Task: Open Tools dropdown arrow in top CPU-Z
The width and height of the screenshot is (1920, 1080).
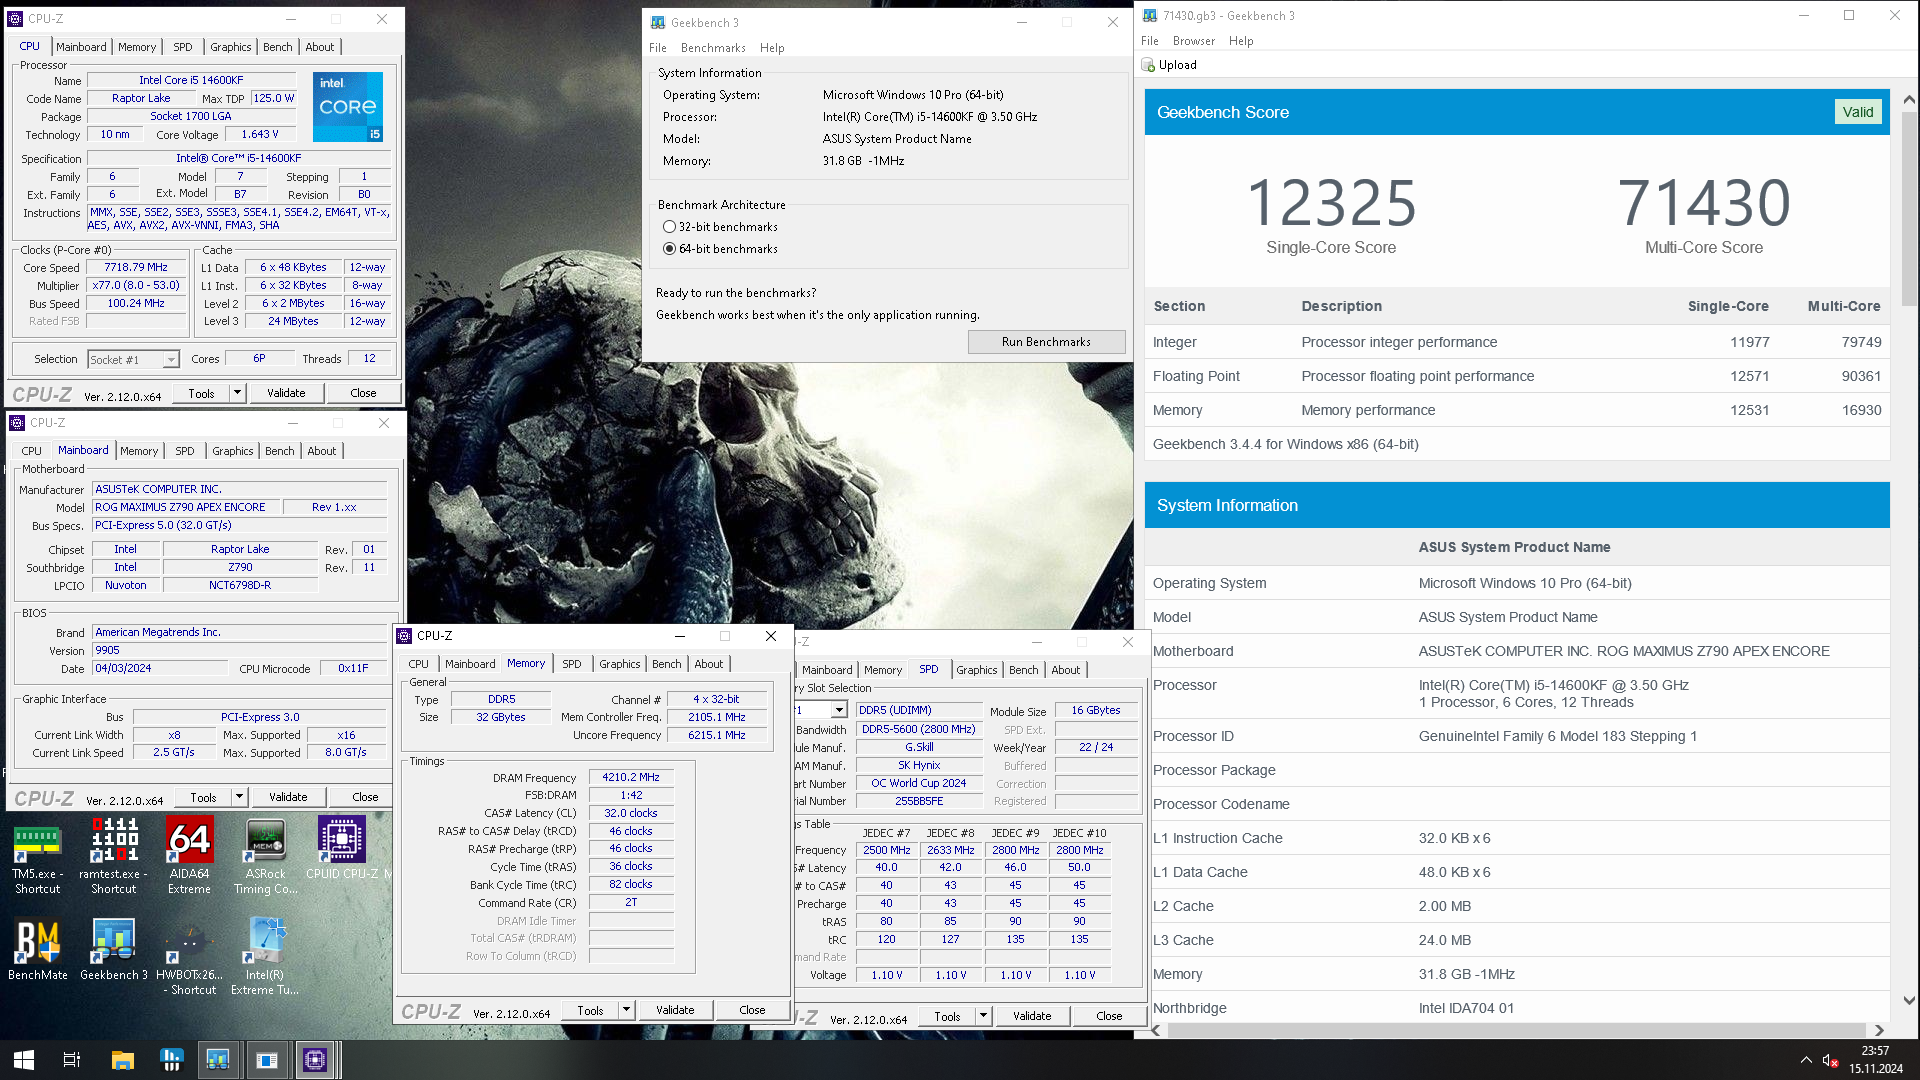Action: coord(238,393)
